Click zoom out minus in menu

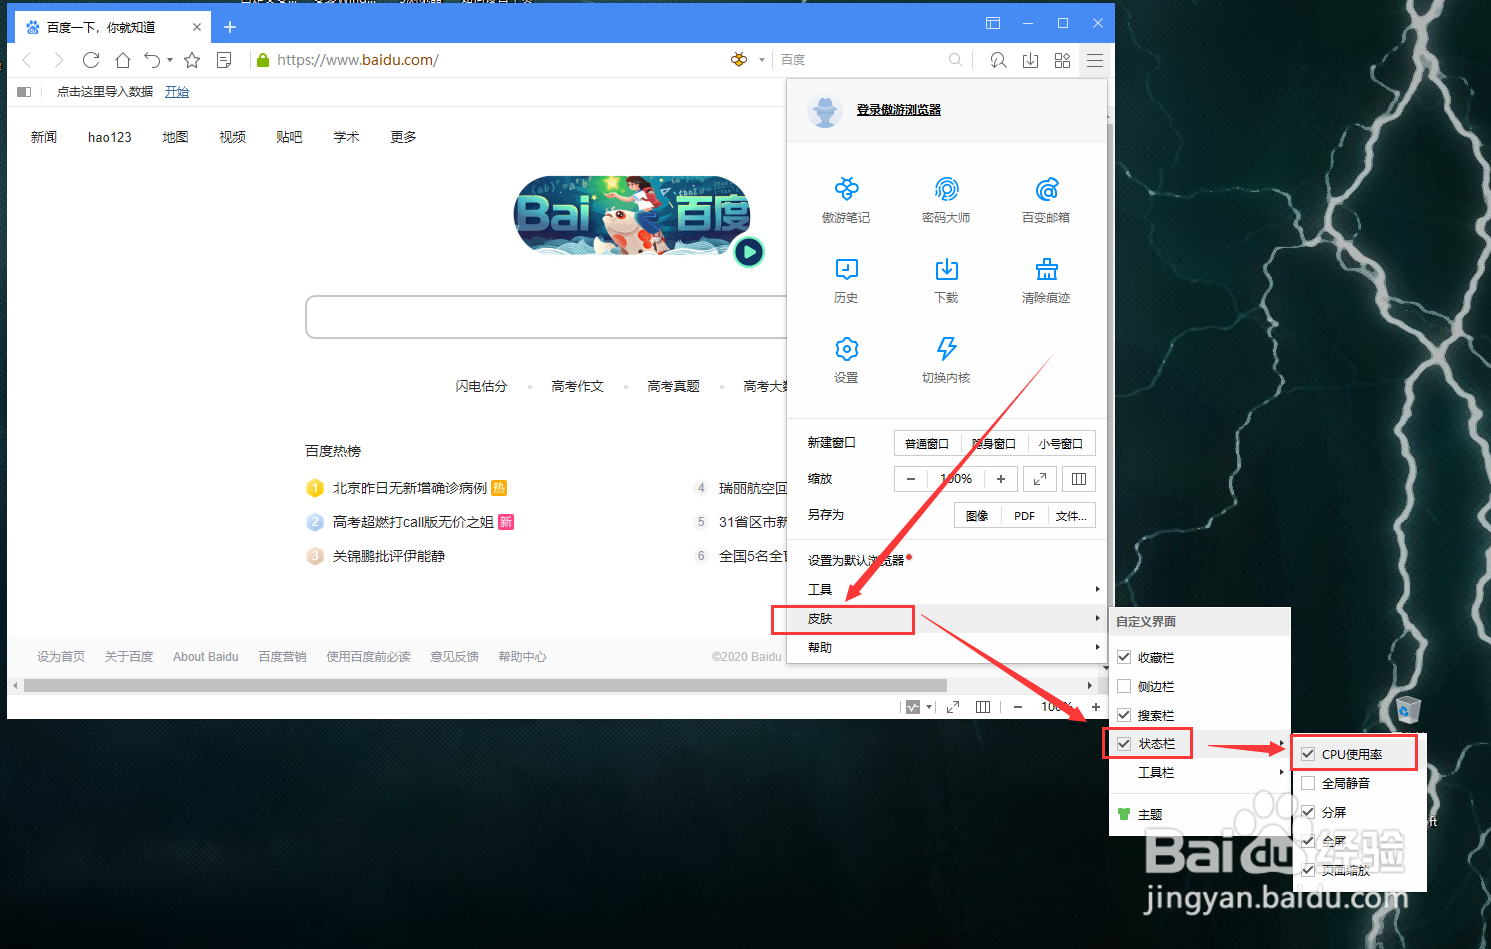(911, 479)
